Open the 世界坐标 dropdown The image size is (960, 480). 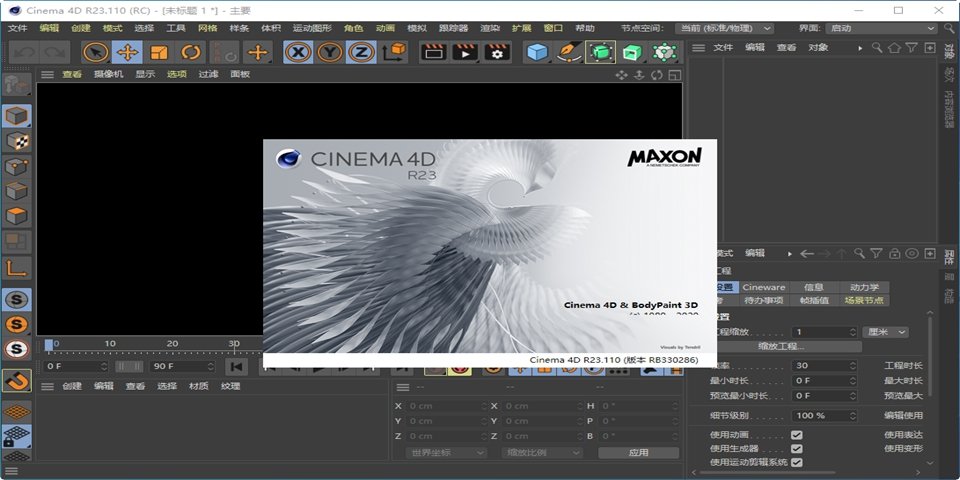coord(446,452)
